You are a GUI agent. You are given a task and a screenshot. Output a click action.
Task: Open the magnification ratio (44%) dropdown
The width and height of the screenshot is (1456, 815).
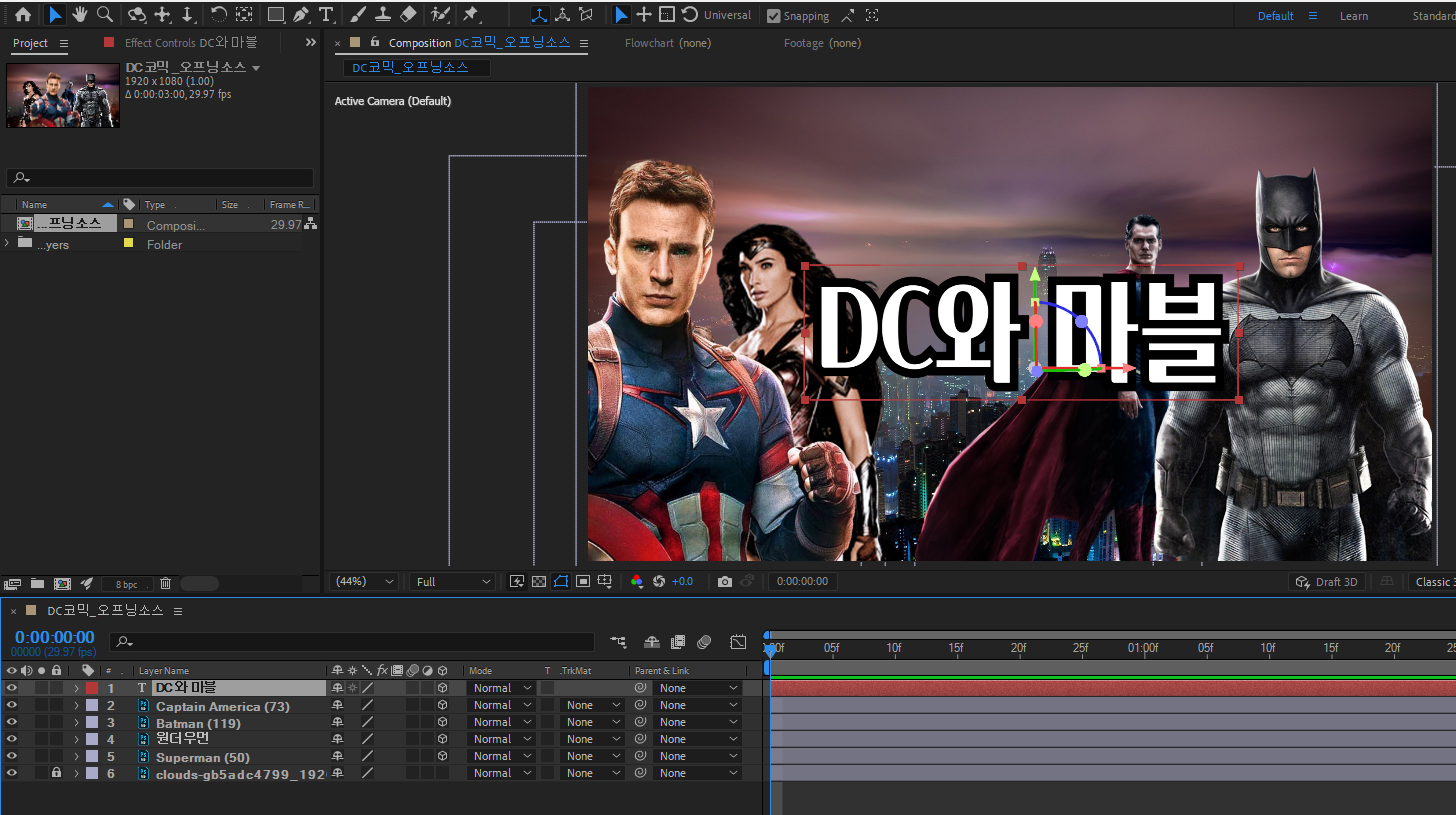tap(365, 581)
